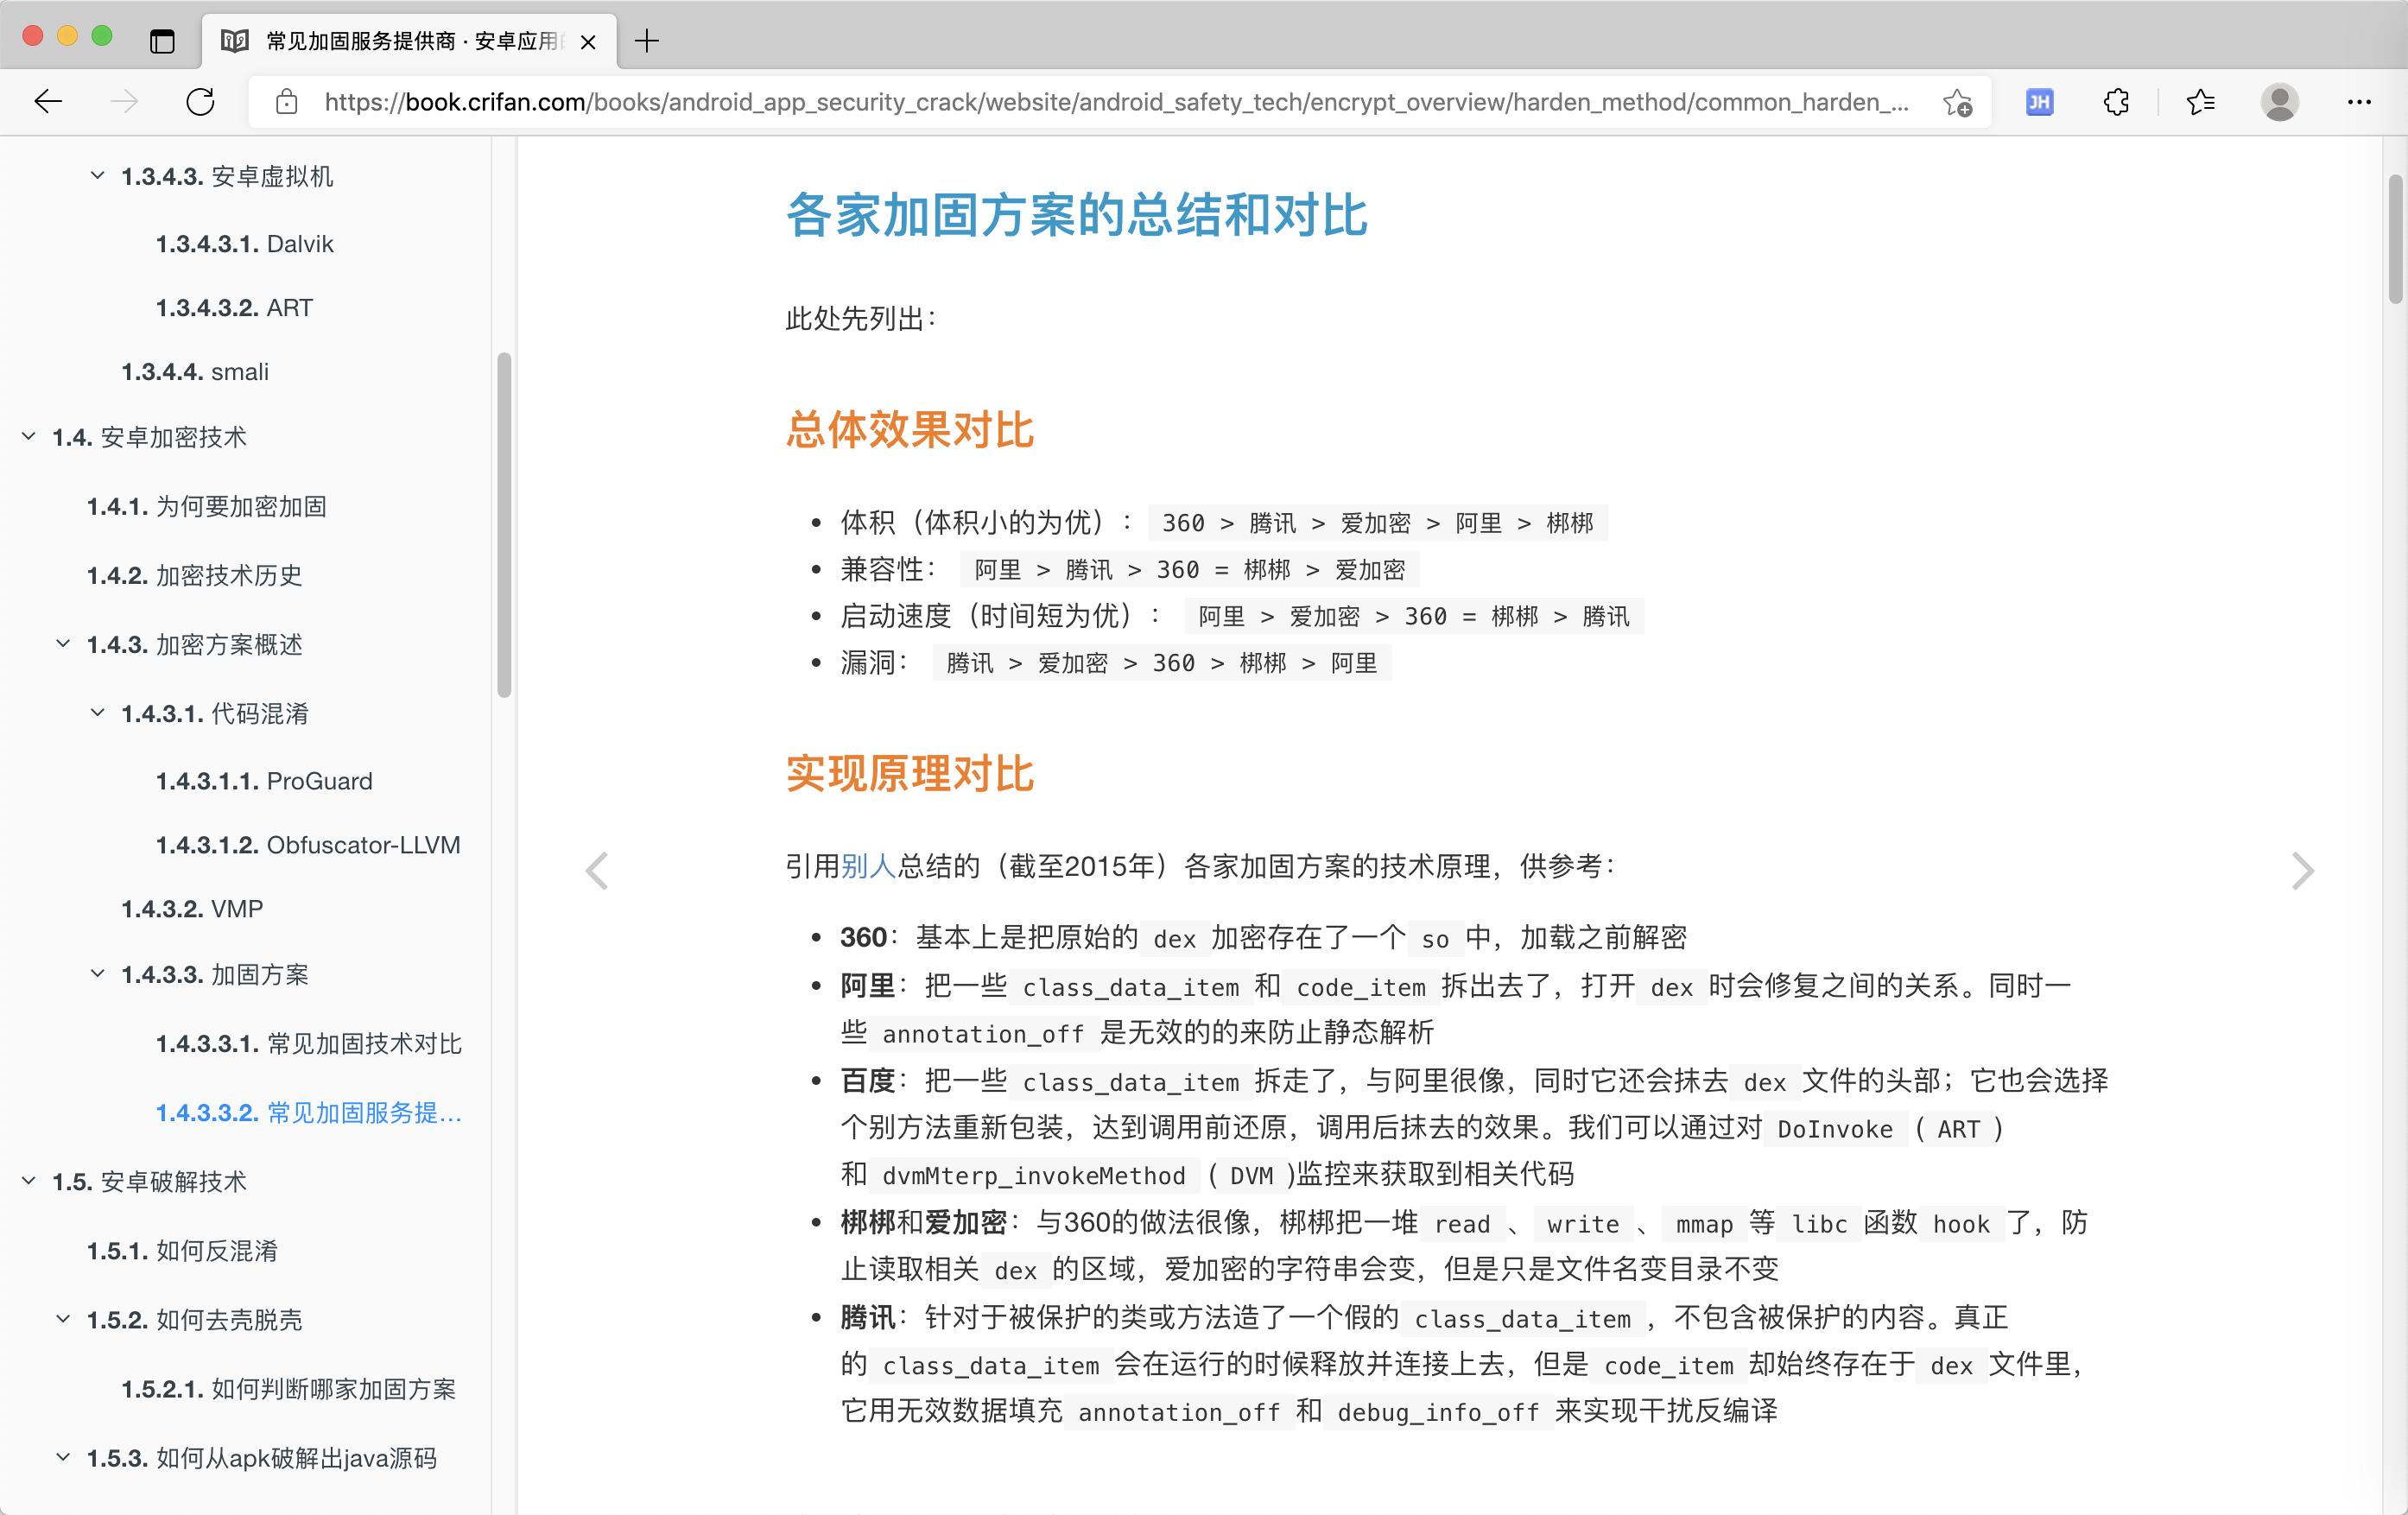Open the user profile menu

[x=2279, y=102]
